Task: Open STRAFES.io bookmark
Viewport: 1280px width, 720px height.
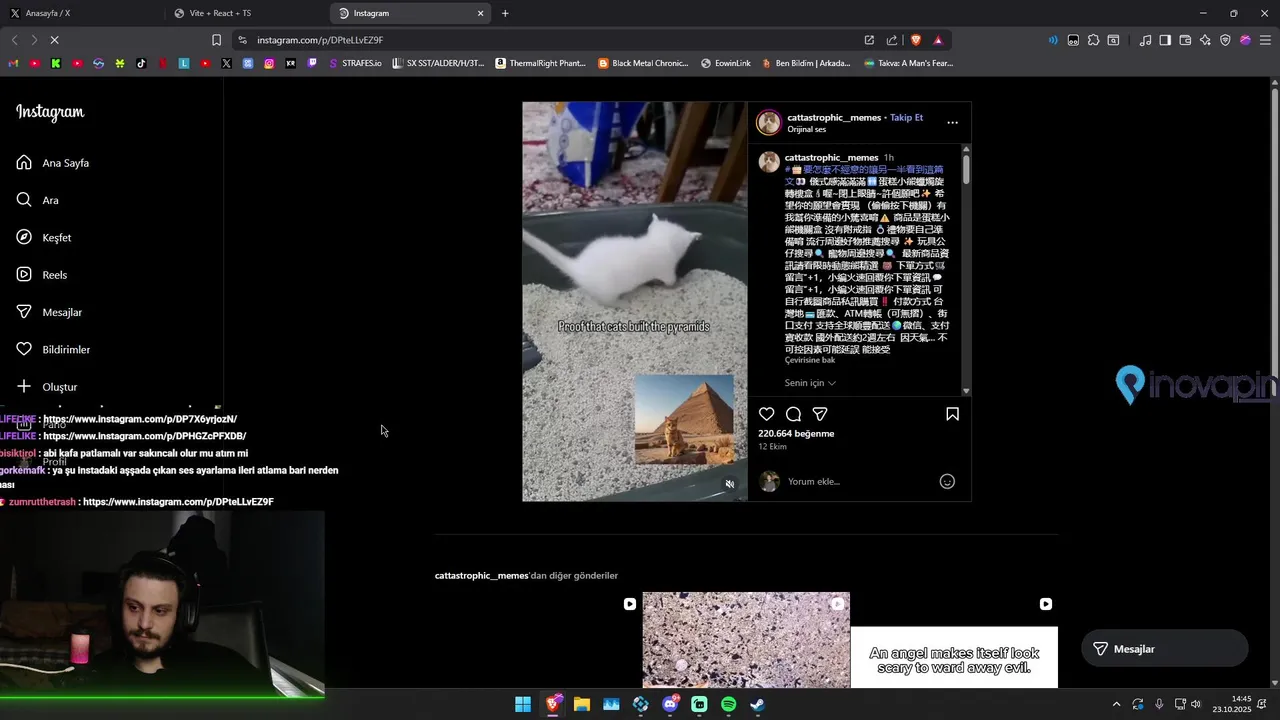Action: (355, 63)
